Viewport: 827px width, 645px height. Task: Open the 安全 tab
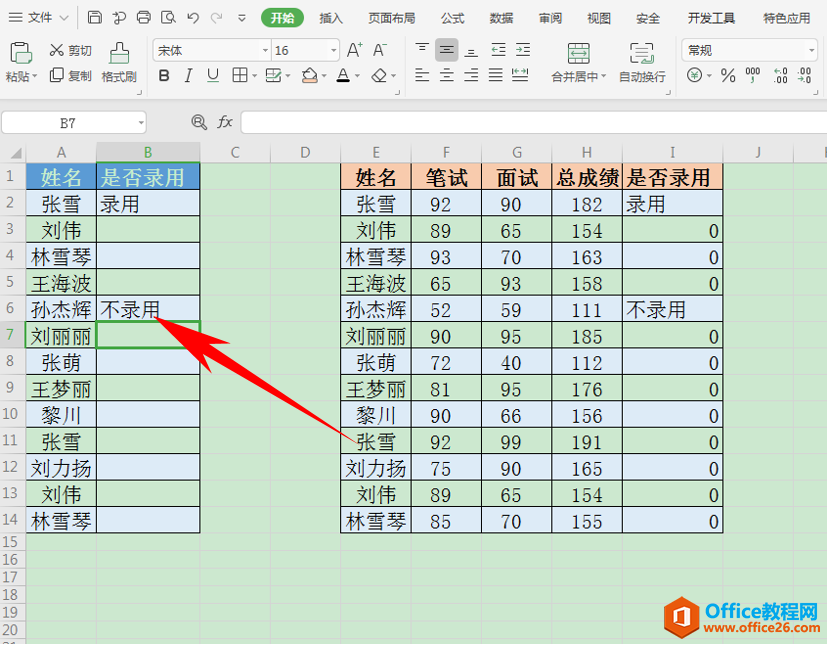click(648, 18)
